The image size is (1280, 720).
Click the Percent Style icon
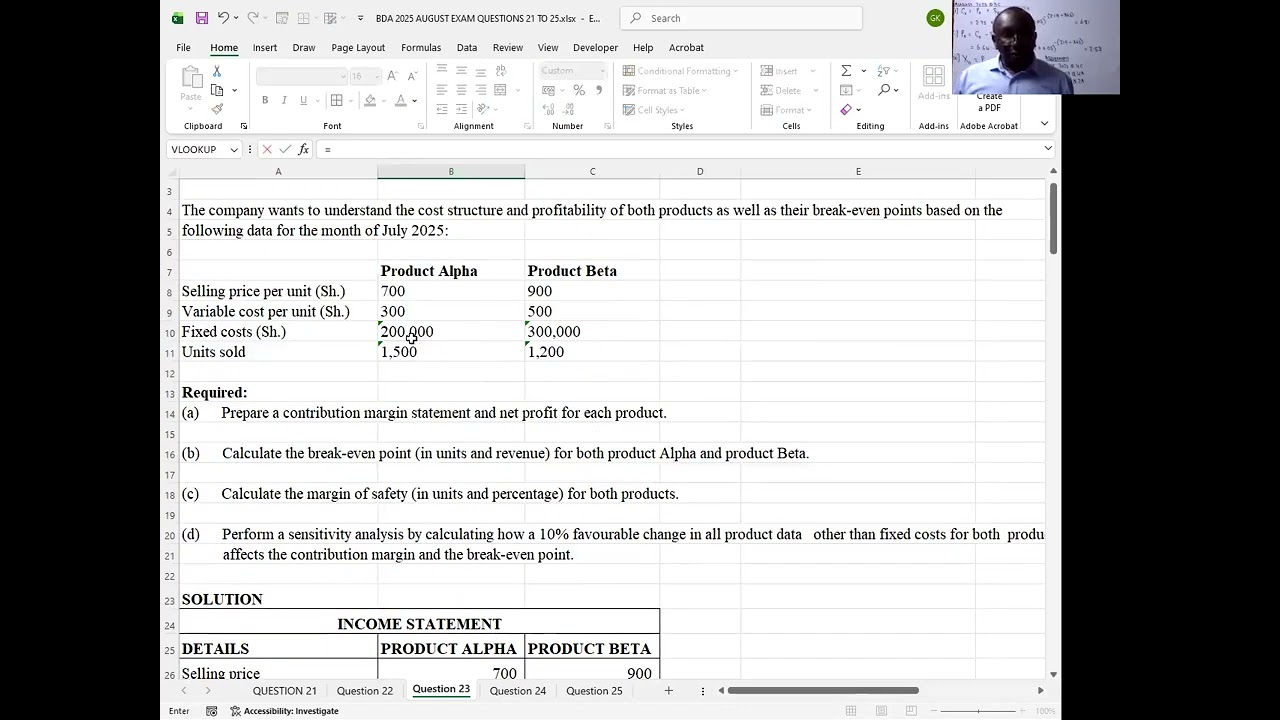click(579, 90)
